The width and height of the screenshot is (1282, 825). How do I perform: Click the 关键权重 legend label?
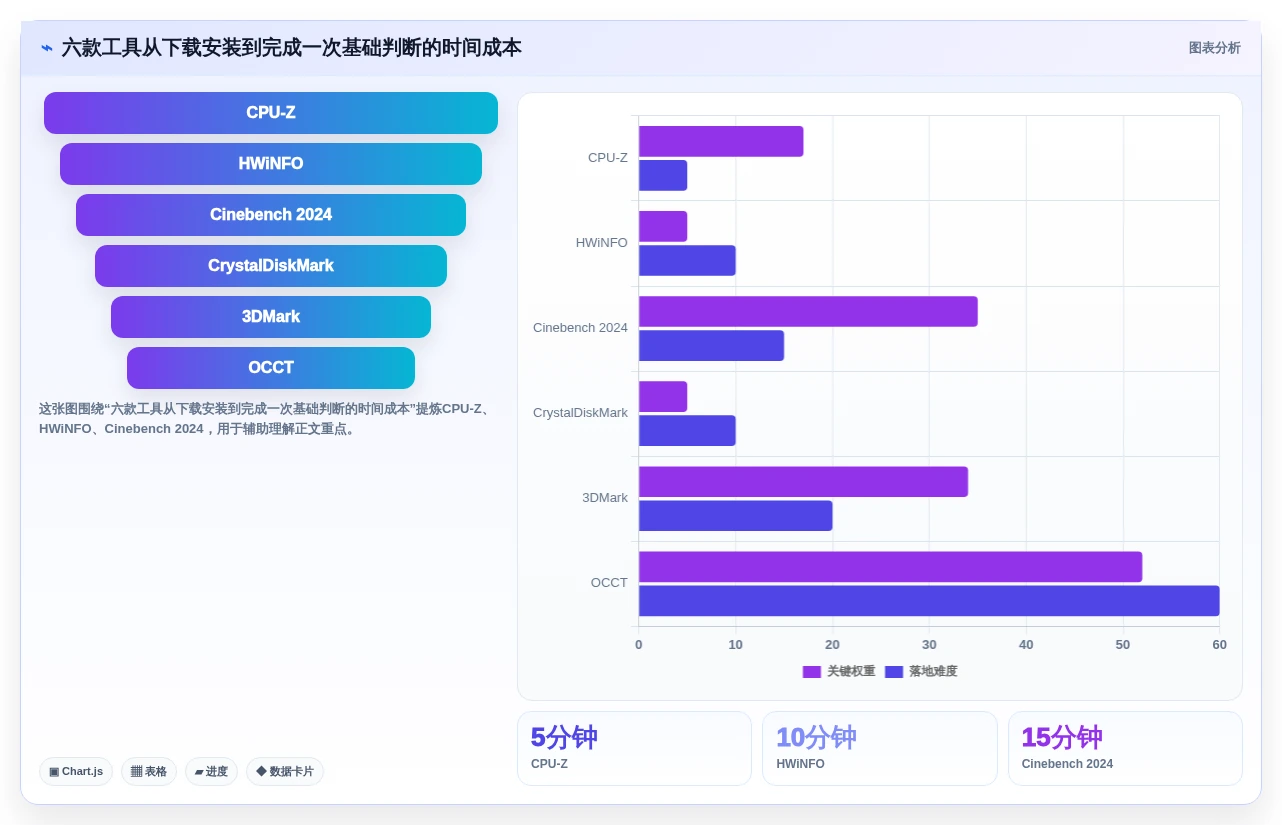click(851, 672)
